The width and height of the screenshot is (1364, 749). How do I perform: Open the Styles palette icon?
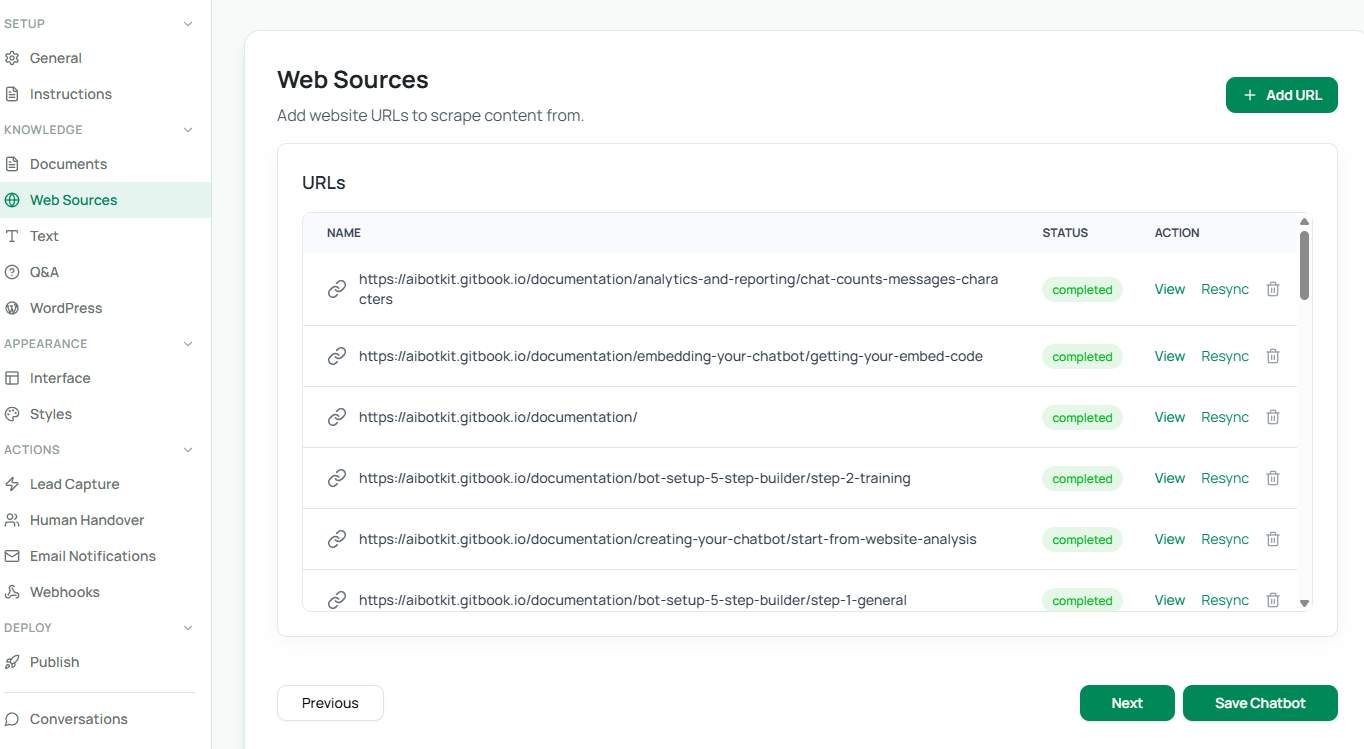pos(12,414)
